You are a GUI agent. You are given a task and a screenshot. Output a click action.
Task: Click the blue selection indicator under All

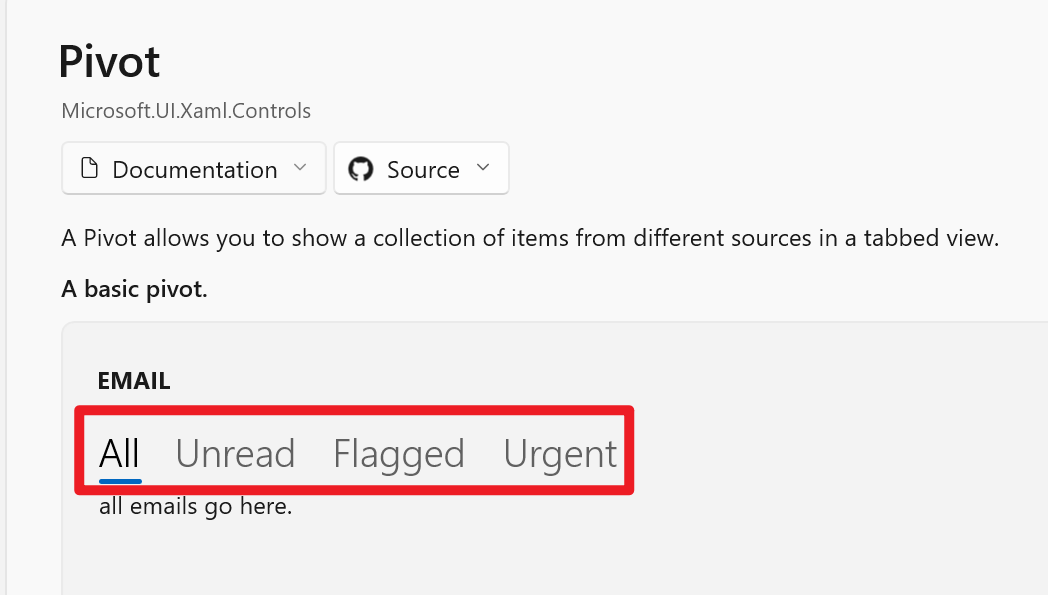coord(119,479)
